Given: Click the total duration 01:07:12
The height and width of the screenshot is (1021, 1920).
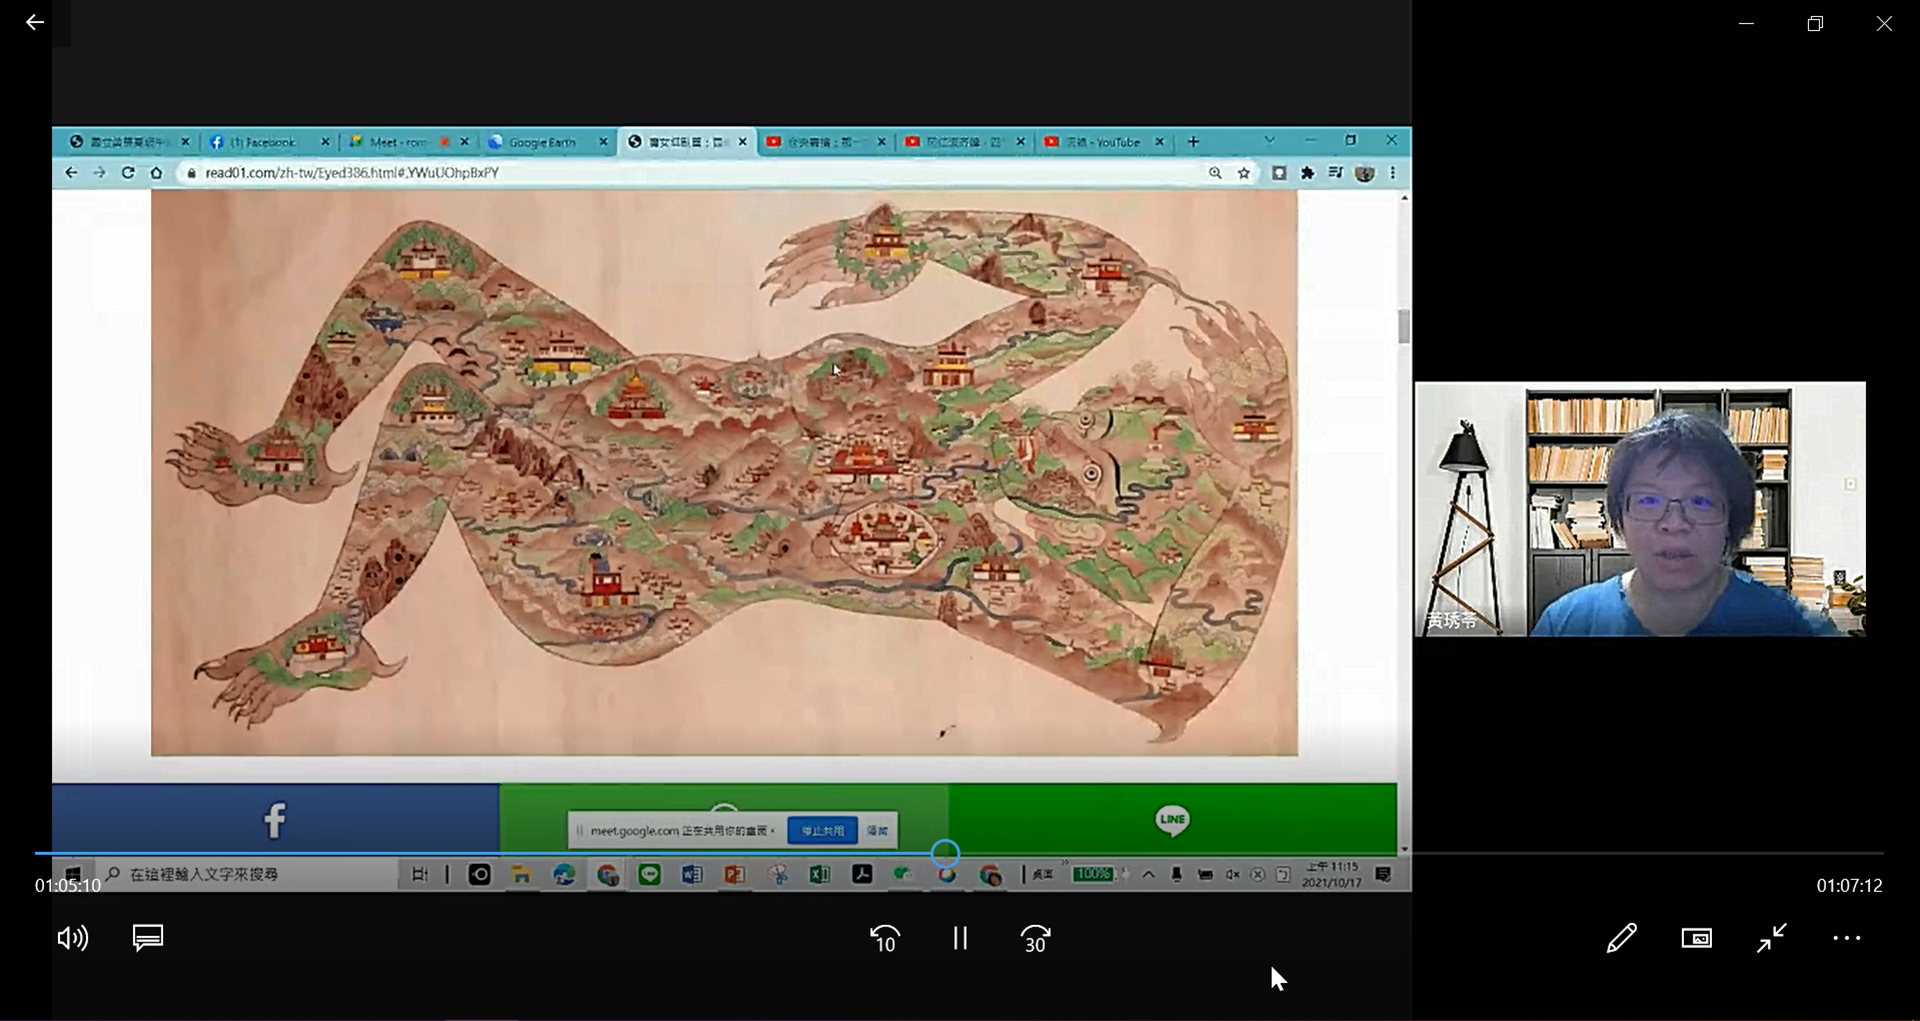Looking at the screenshot, I should click(1849, 885).
